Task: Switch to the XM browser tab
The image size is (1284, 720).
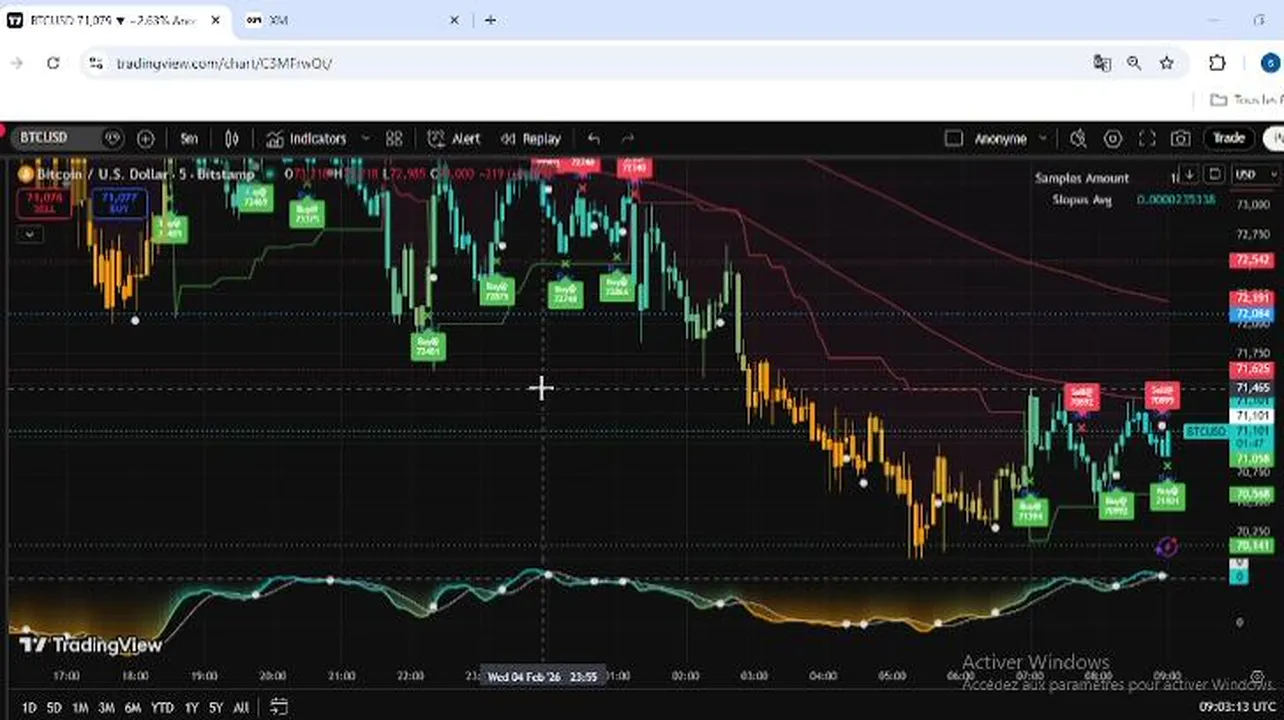Action: pos(352,20)
